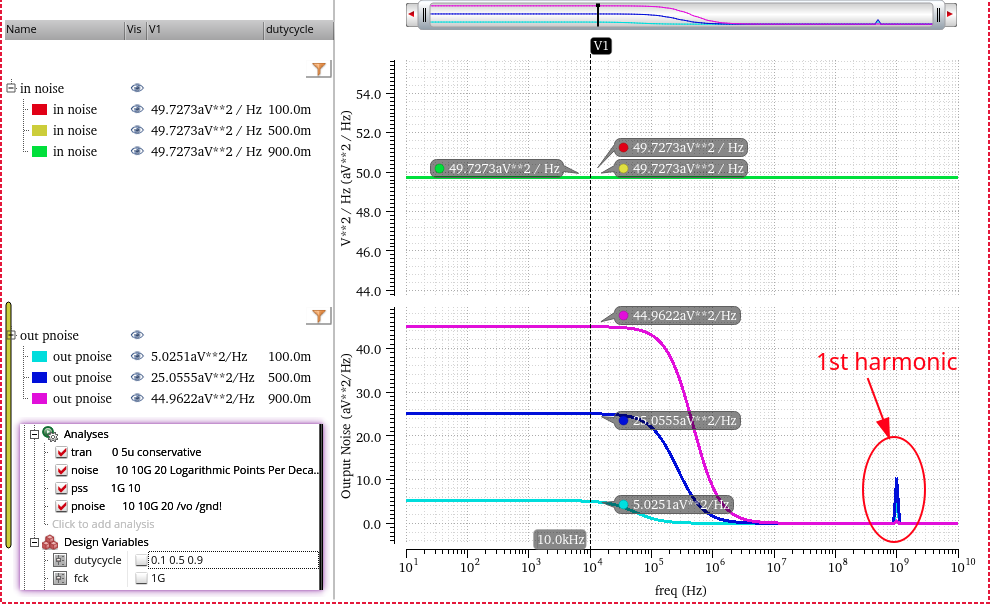Viewport: 991px width, 605px height.
Task: Collapse the in noise tree group
Action: pos(11,88)
